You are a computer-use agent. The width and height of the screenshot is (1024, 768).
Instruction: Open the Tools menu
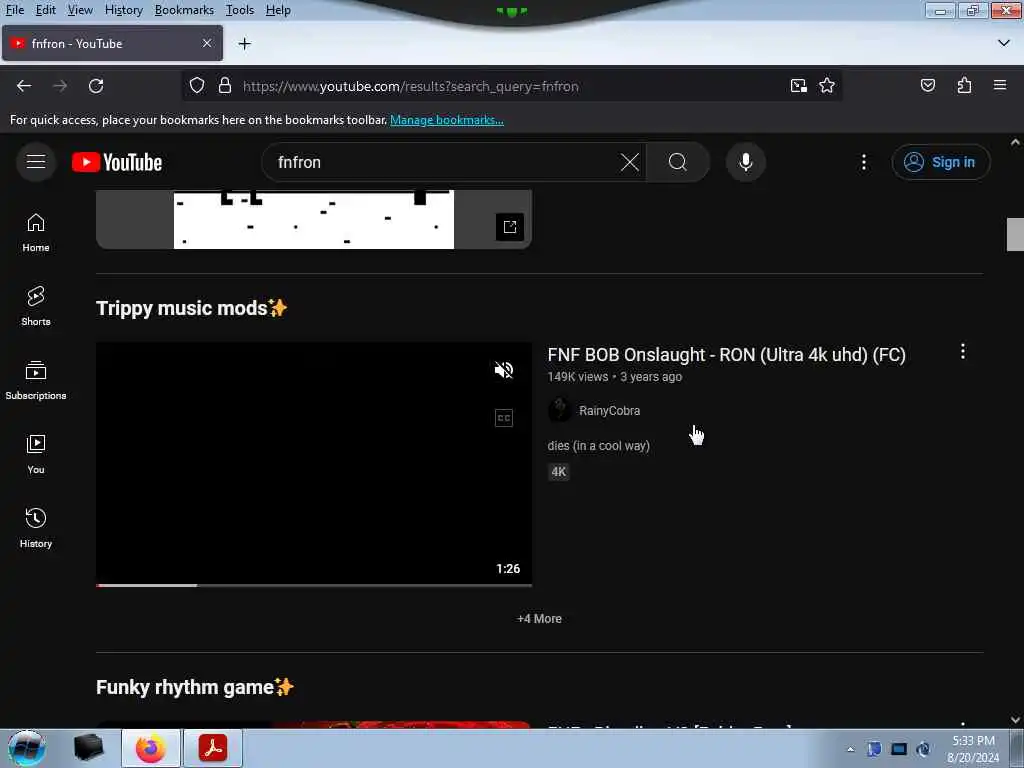[x=240, y=10]
